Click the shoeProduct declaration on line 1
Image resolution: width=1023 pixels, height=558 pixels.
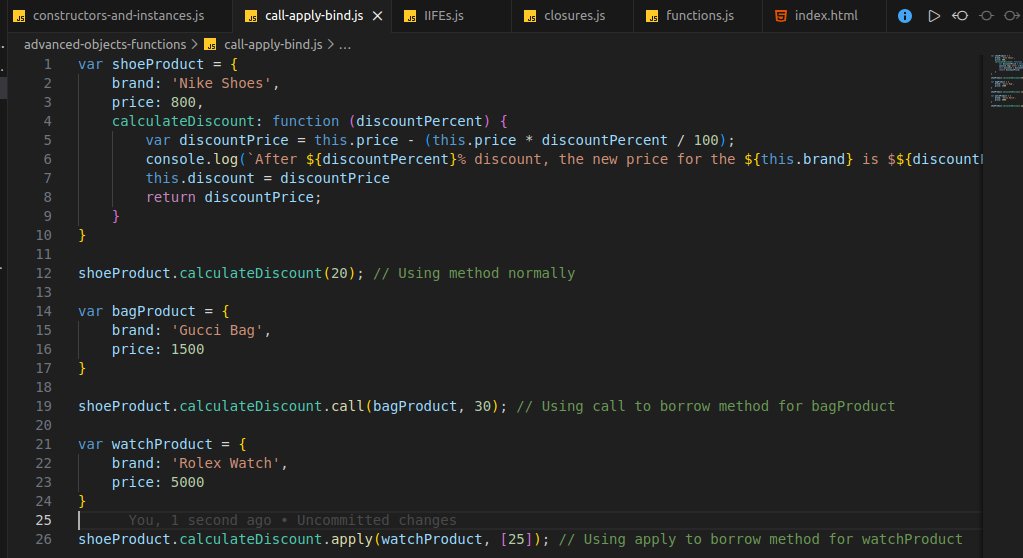[158, 64]
